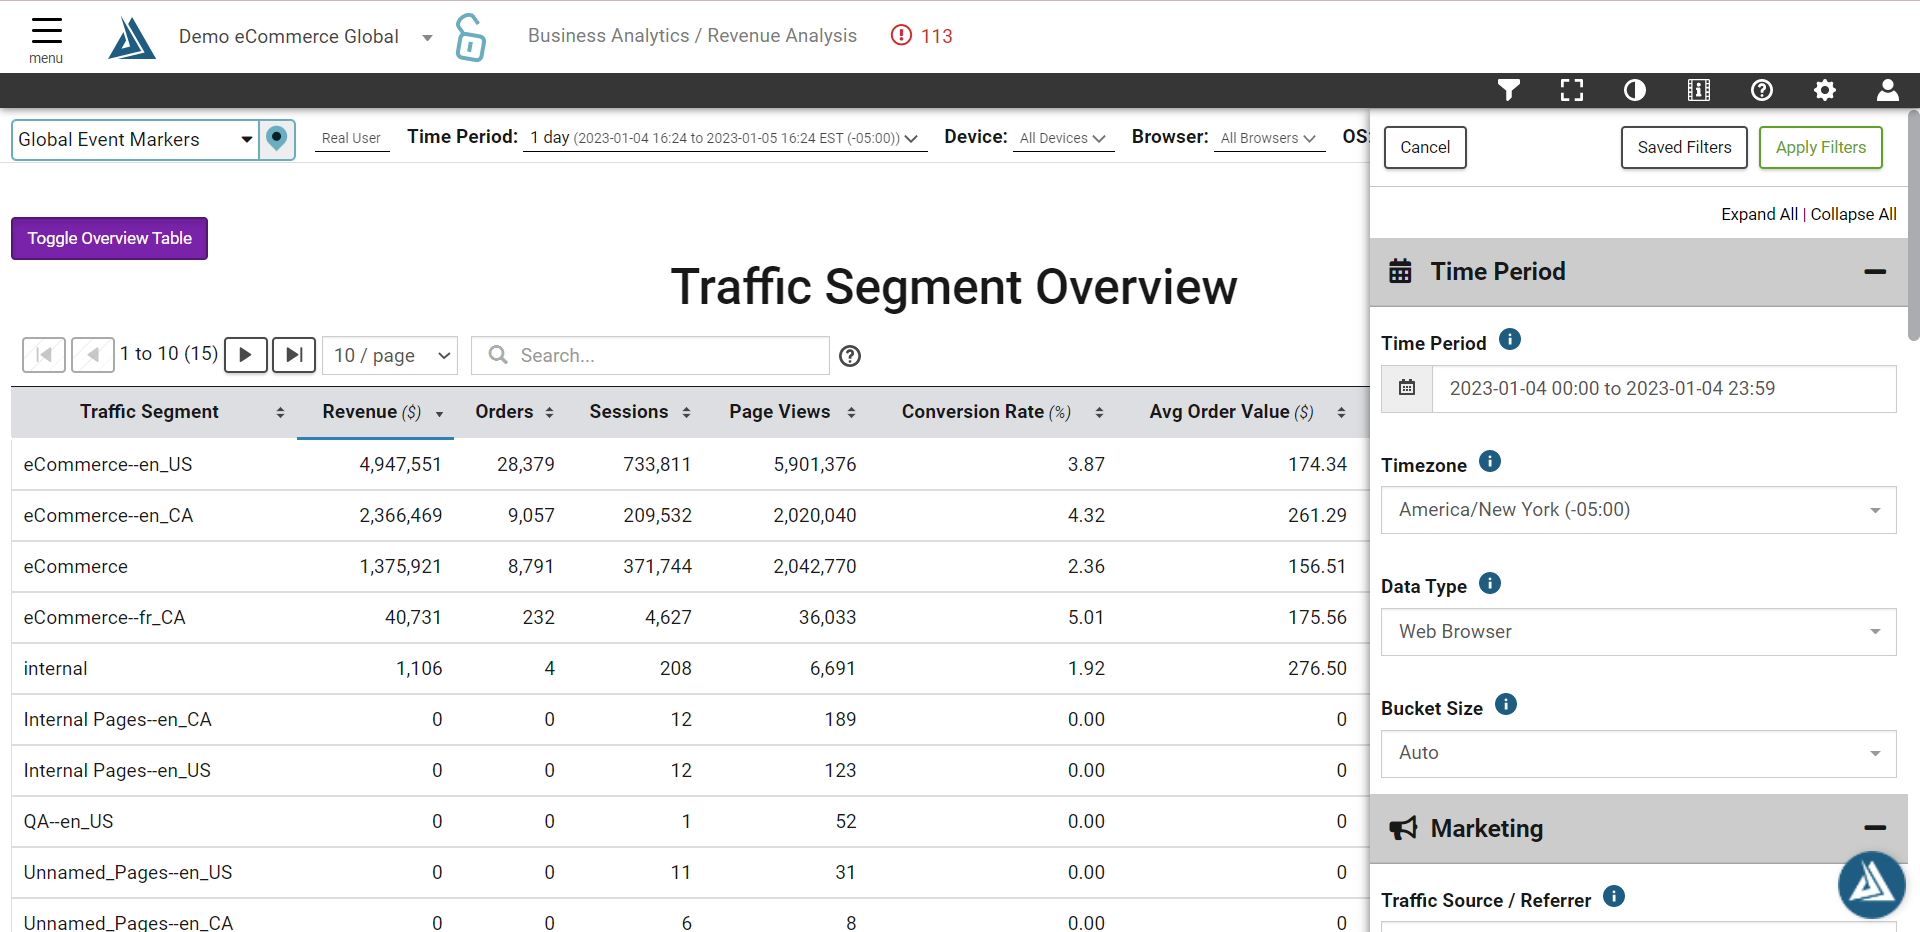Click the QA--en_US row name
Viewport: 1920px width, 932px height.
[x=68, y=821]
